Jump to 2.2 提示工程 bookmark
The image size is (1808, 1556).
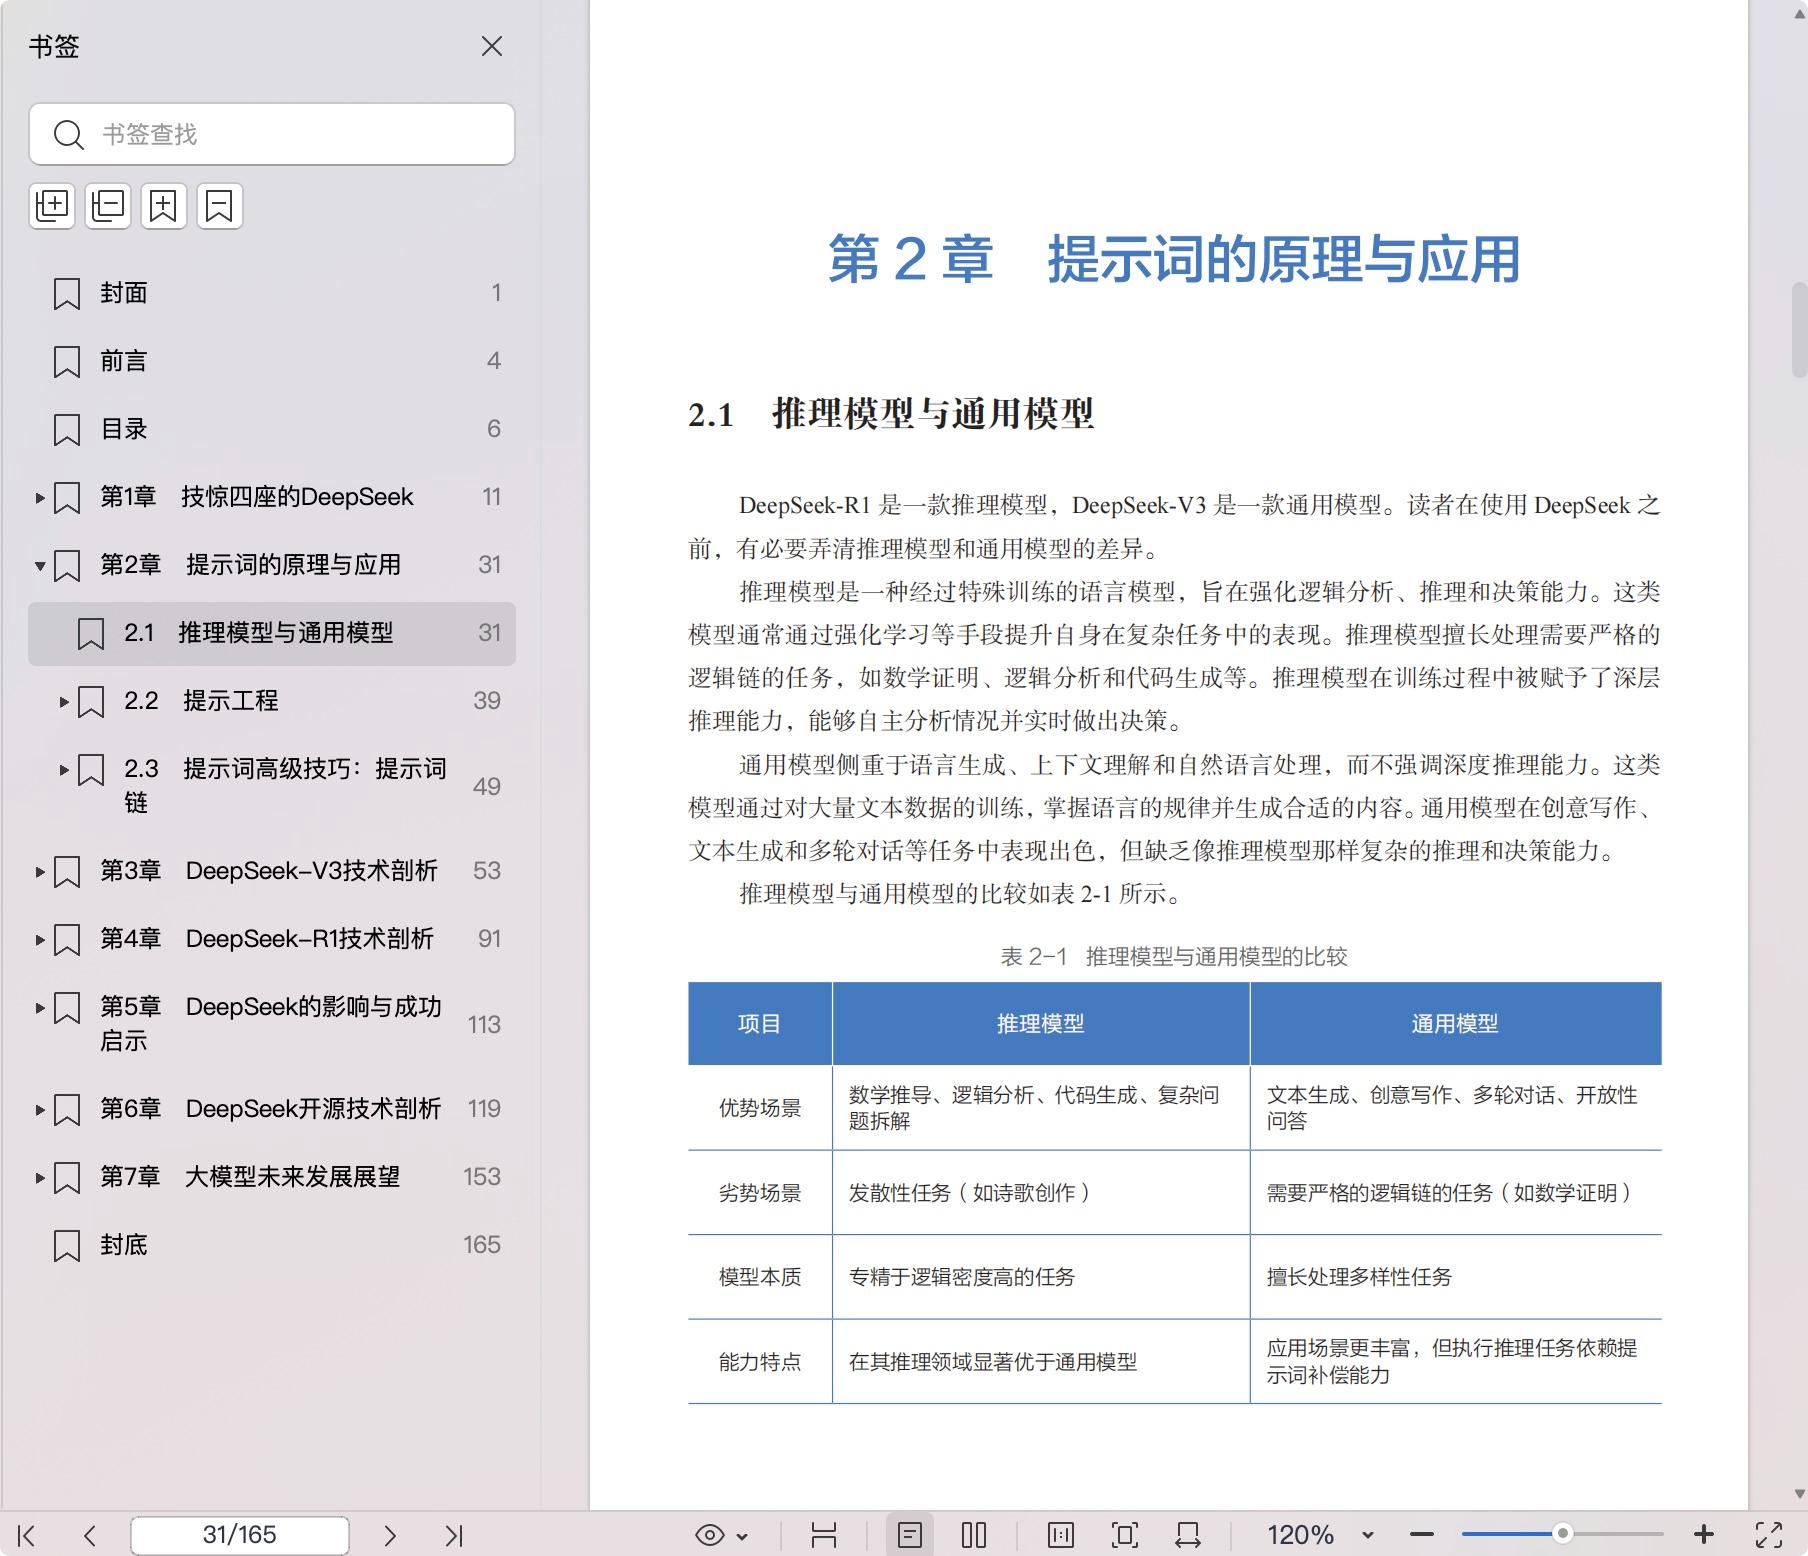pyautogui.click(x=201, y=701)
